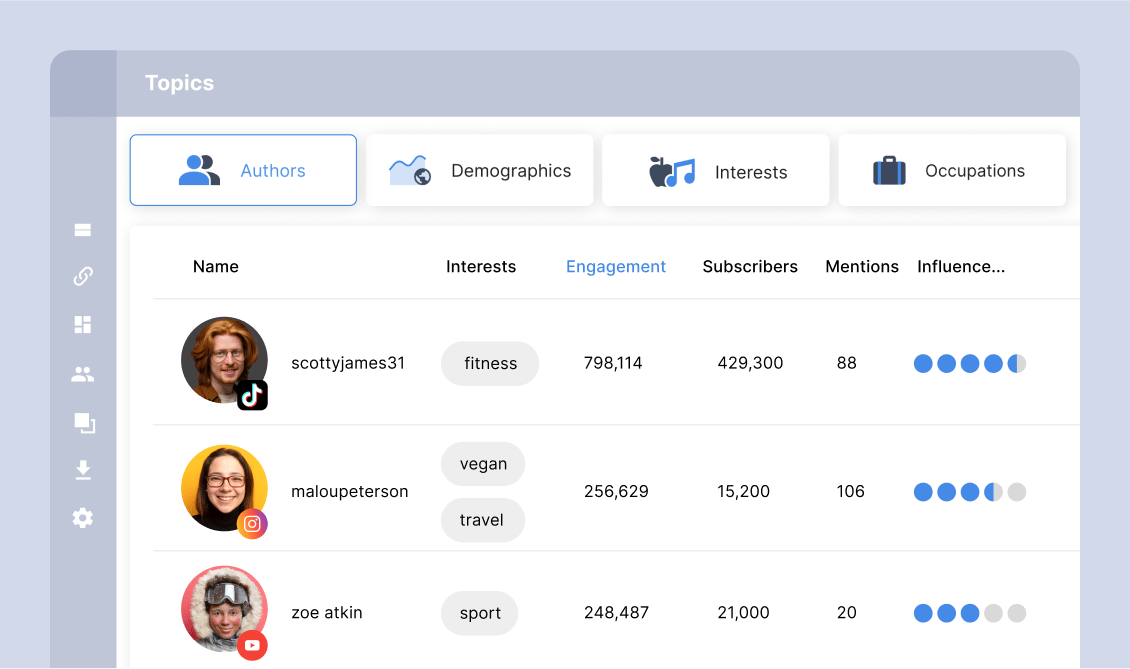This screenshot has height=669, width=1130.
Task: Click the Instagram badge on maloupeterson's avatar
Action: click(252, 523)
